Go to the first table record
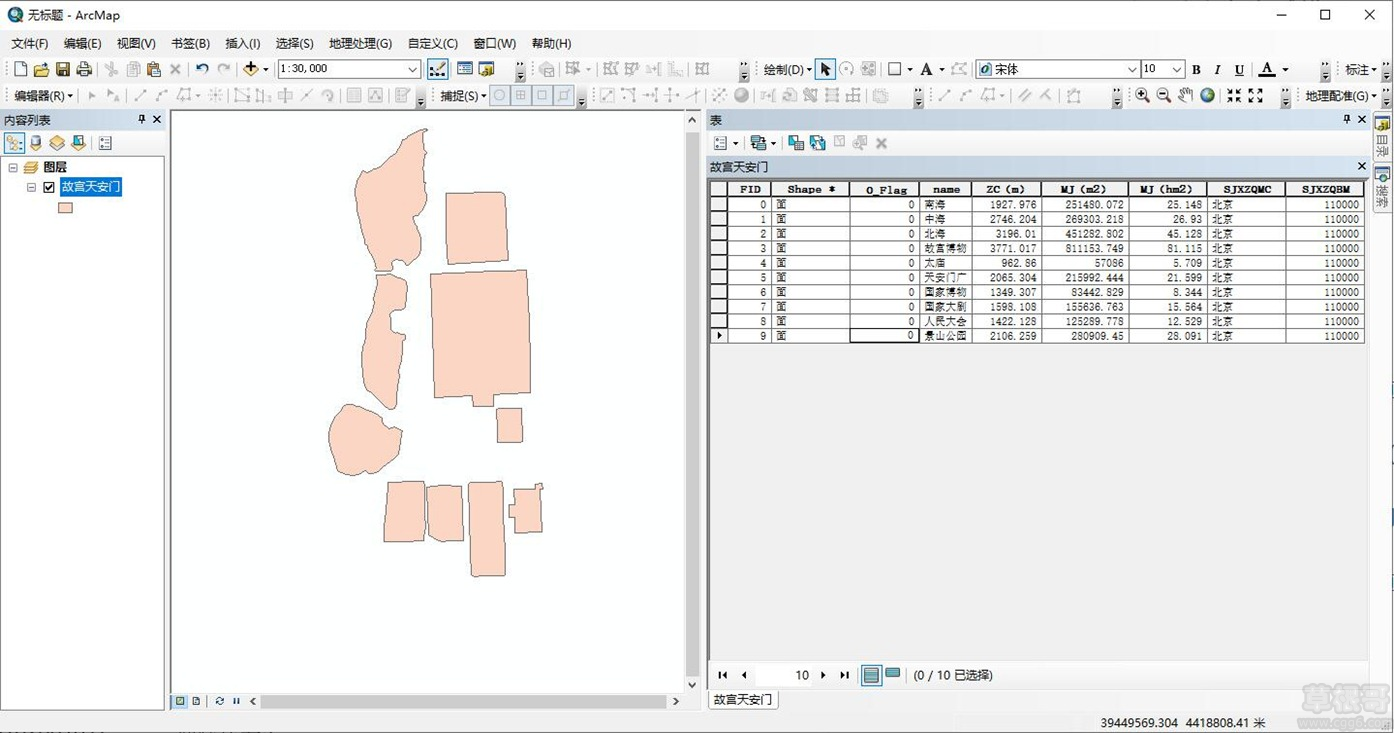This screenshot has height=733, width=1394. (x=723, y=675)
